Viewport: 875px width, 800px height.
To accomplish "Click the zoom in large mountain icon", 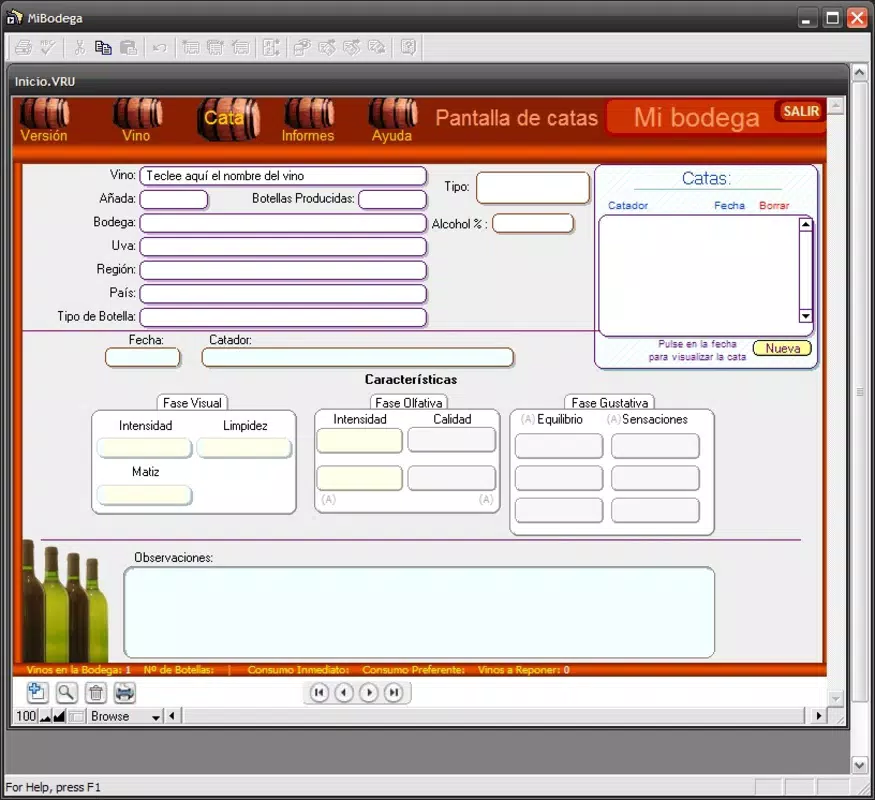I will (59, 716).
